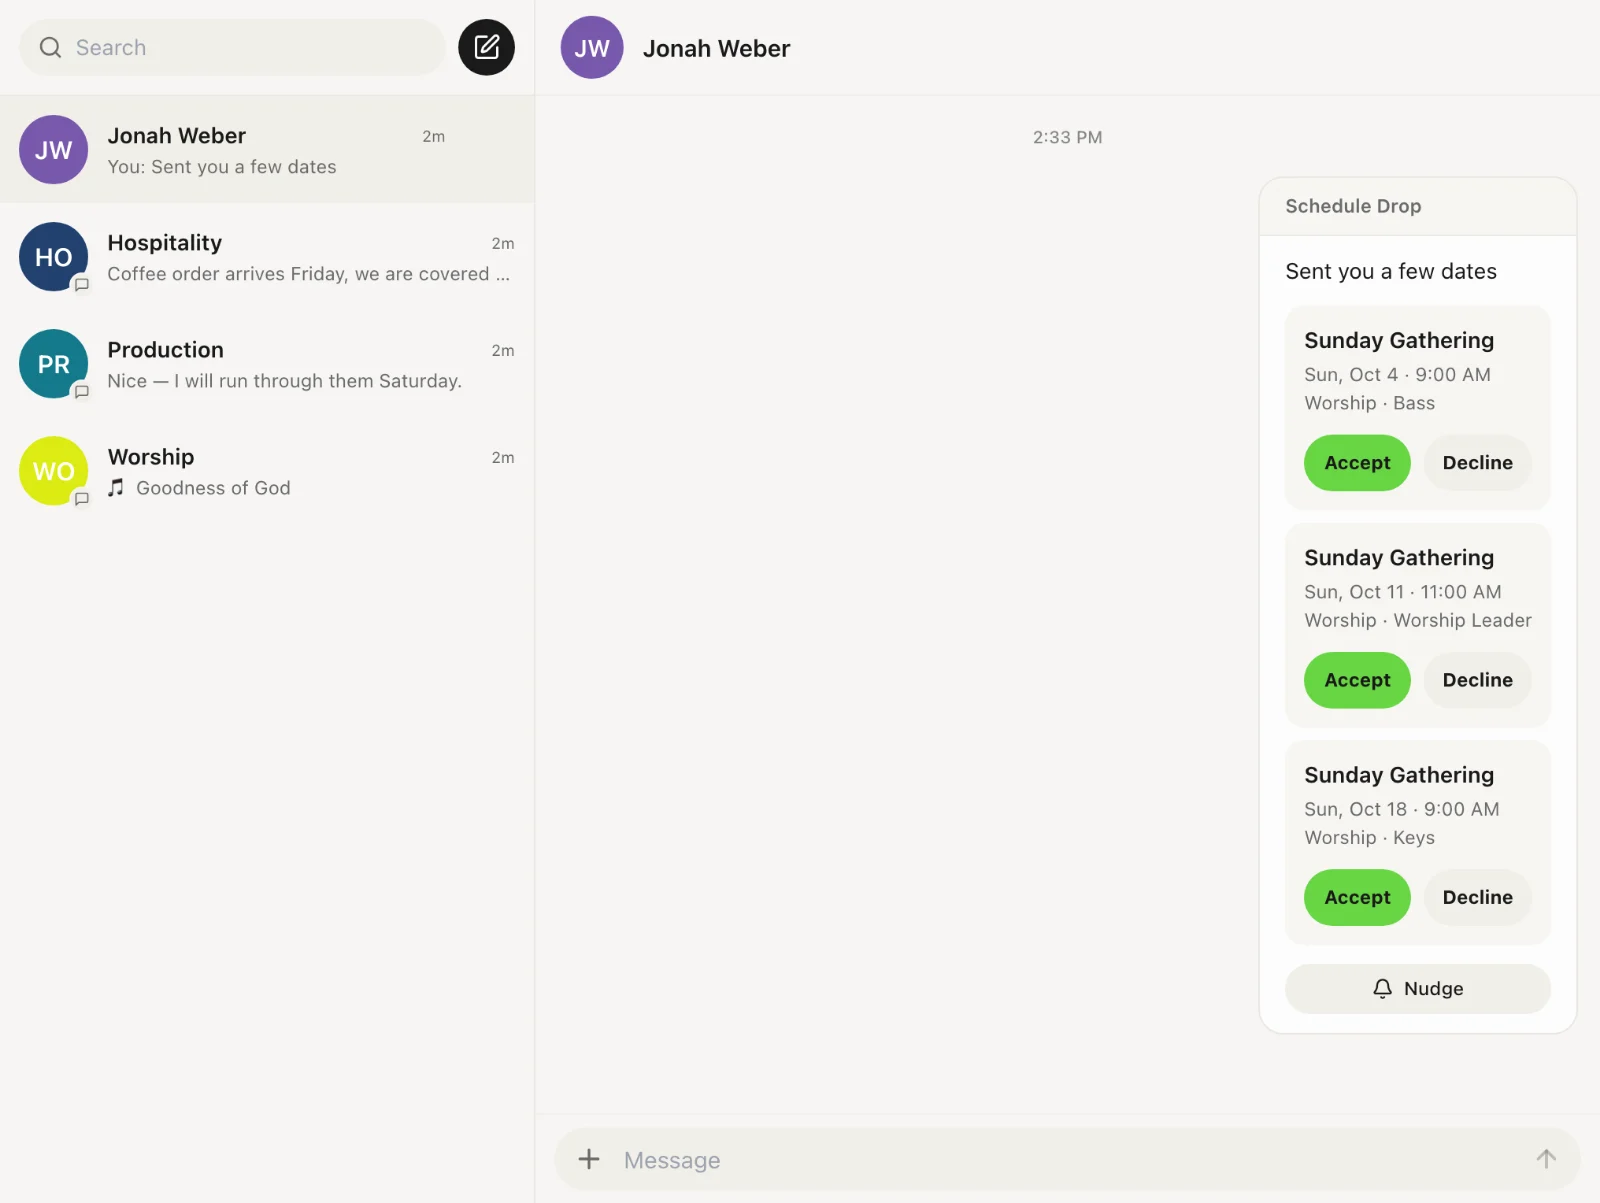Click the music note icon beside Goodness of God
The image size is (1600, 1203).
(117, 488)
